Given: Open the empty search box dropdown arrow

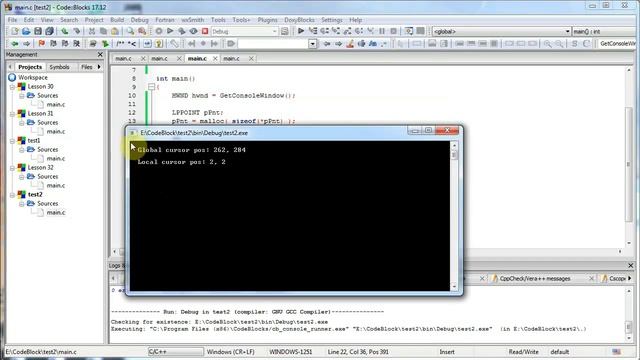Looking at the screenshot, I should [313, 44].
